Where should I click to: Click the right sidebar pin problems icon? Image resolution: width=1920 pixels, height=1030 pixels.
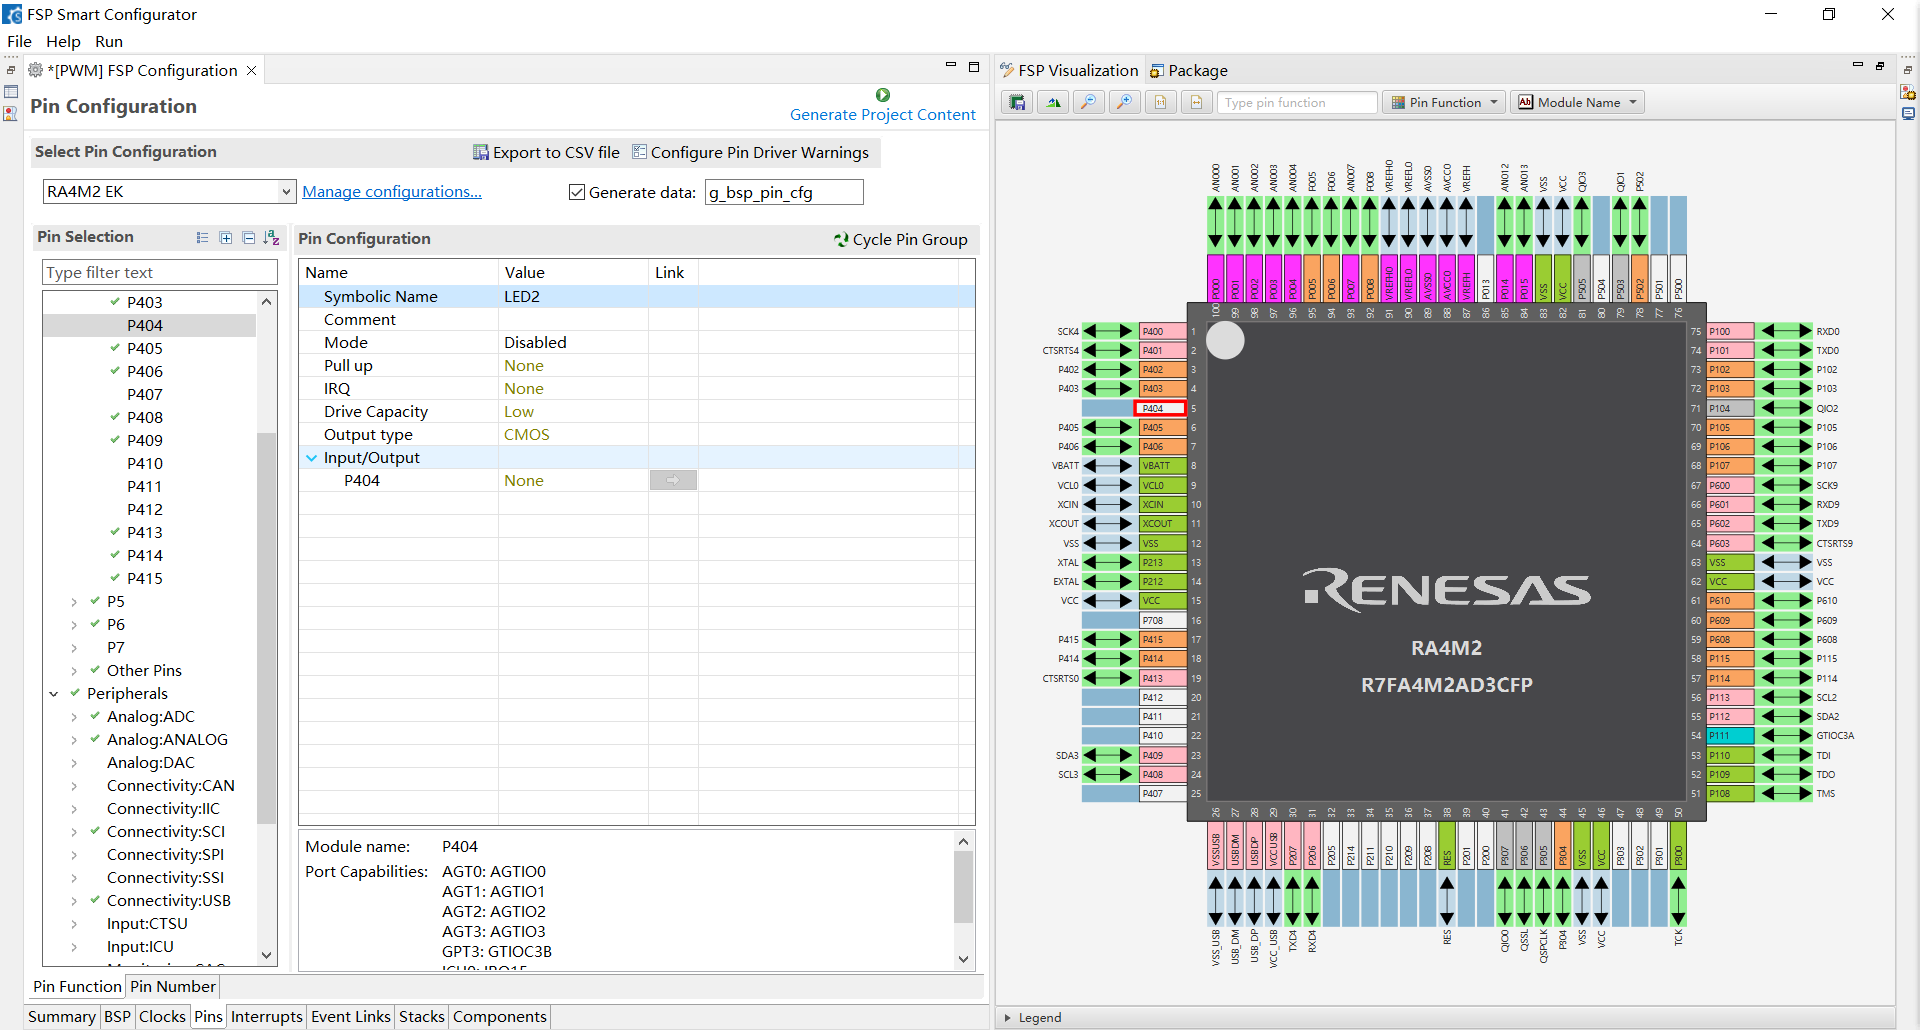tap(1908, 92)
